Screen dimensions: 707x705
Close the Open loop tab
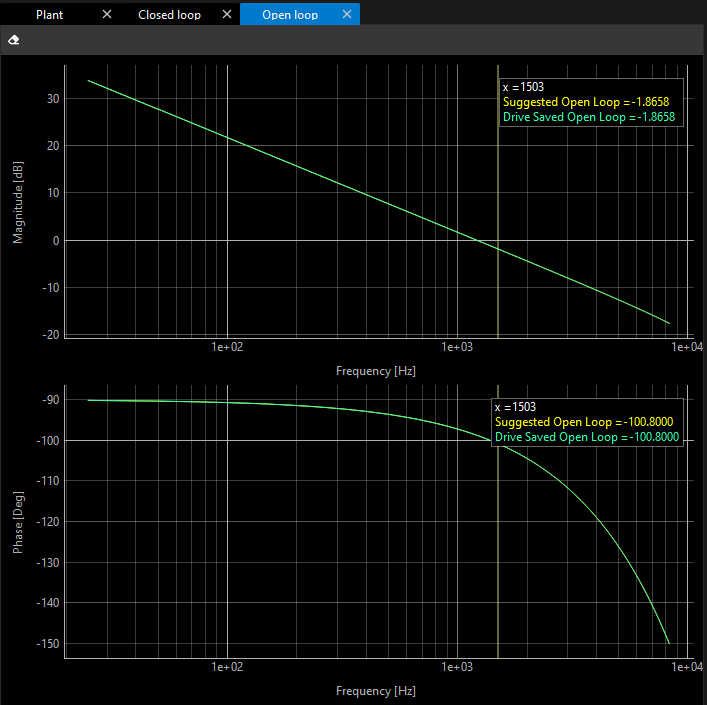click(347, 15)
